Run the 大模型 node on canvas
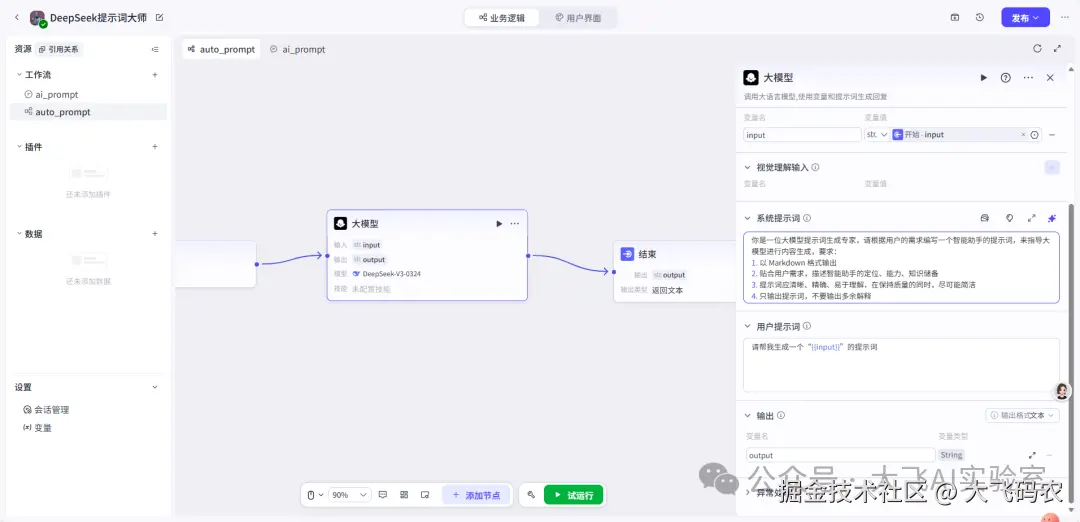Viewport: 1080px width, 522px height. click(x=499, y=224)
